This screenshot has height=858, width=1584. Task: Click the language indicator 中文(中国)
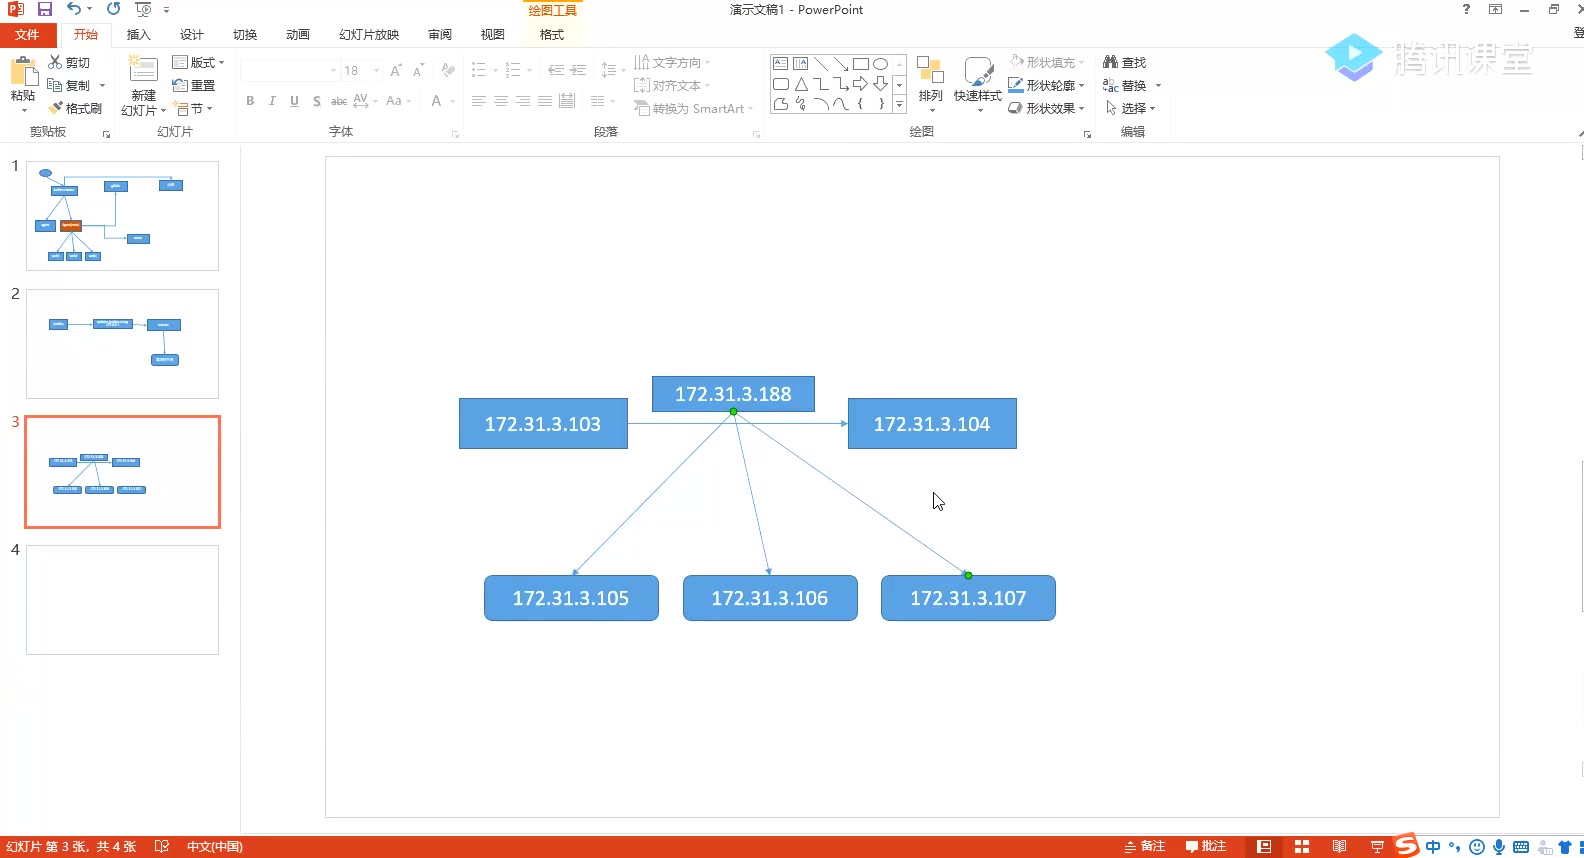[x=215, y=846]
